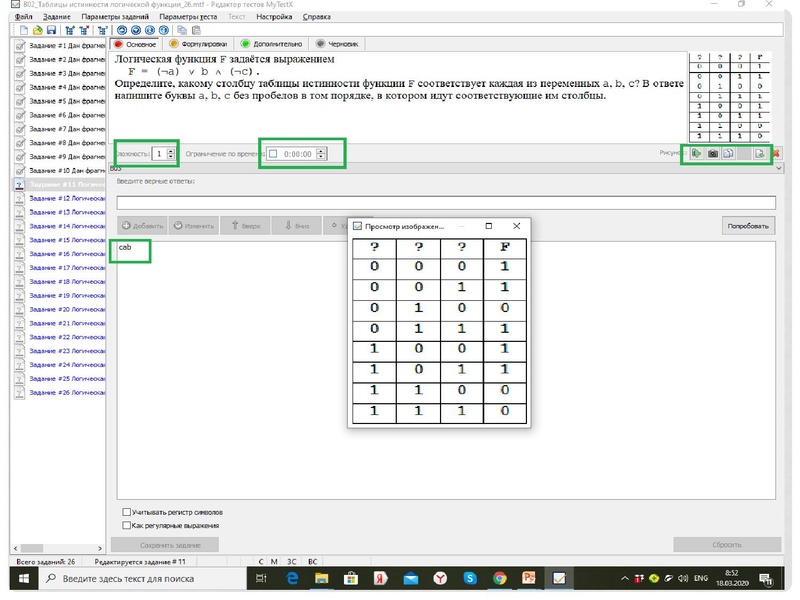
Task: Click the New file icon in toolbar
Action: (x=23, y=31)
